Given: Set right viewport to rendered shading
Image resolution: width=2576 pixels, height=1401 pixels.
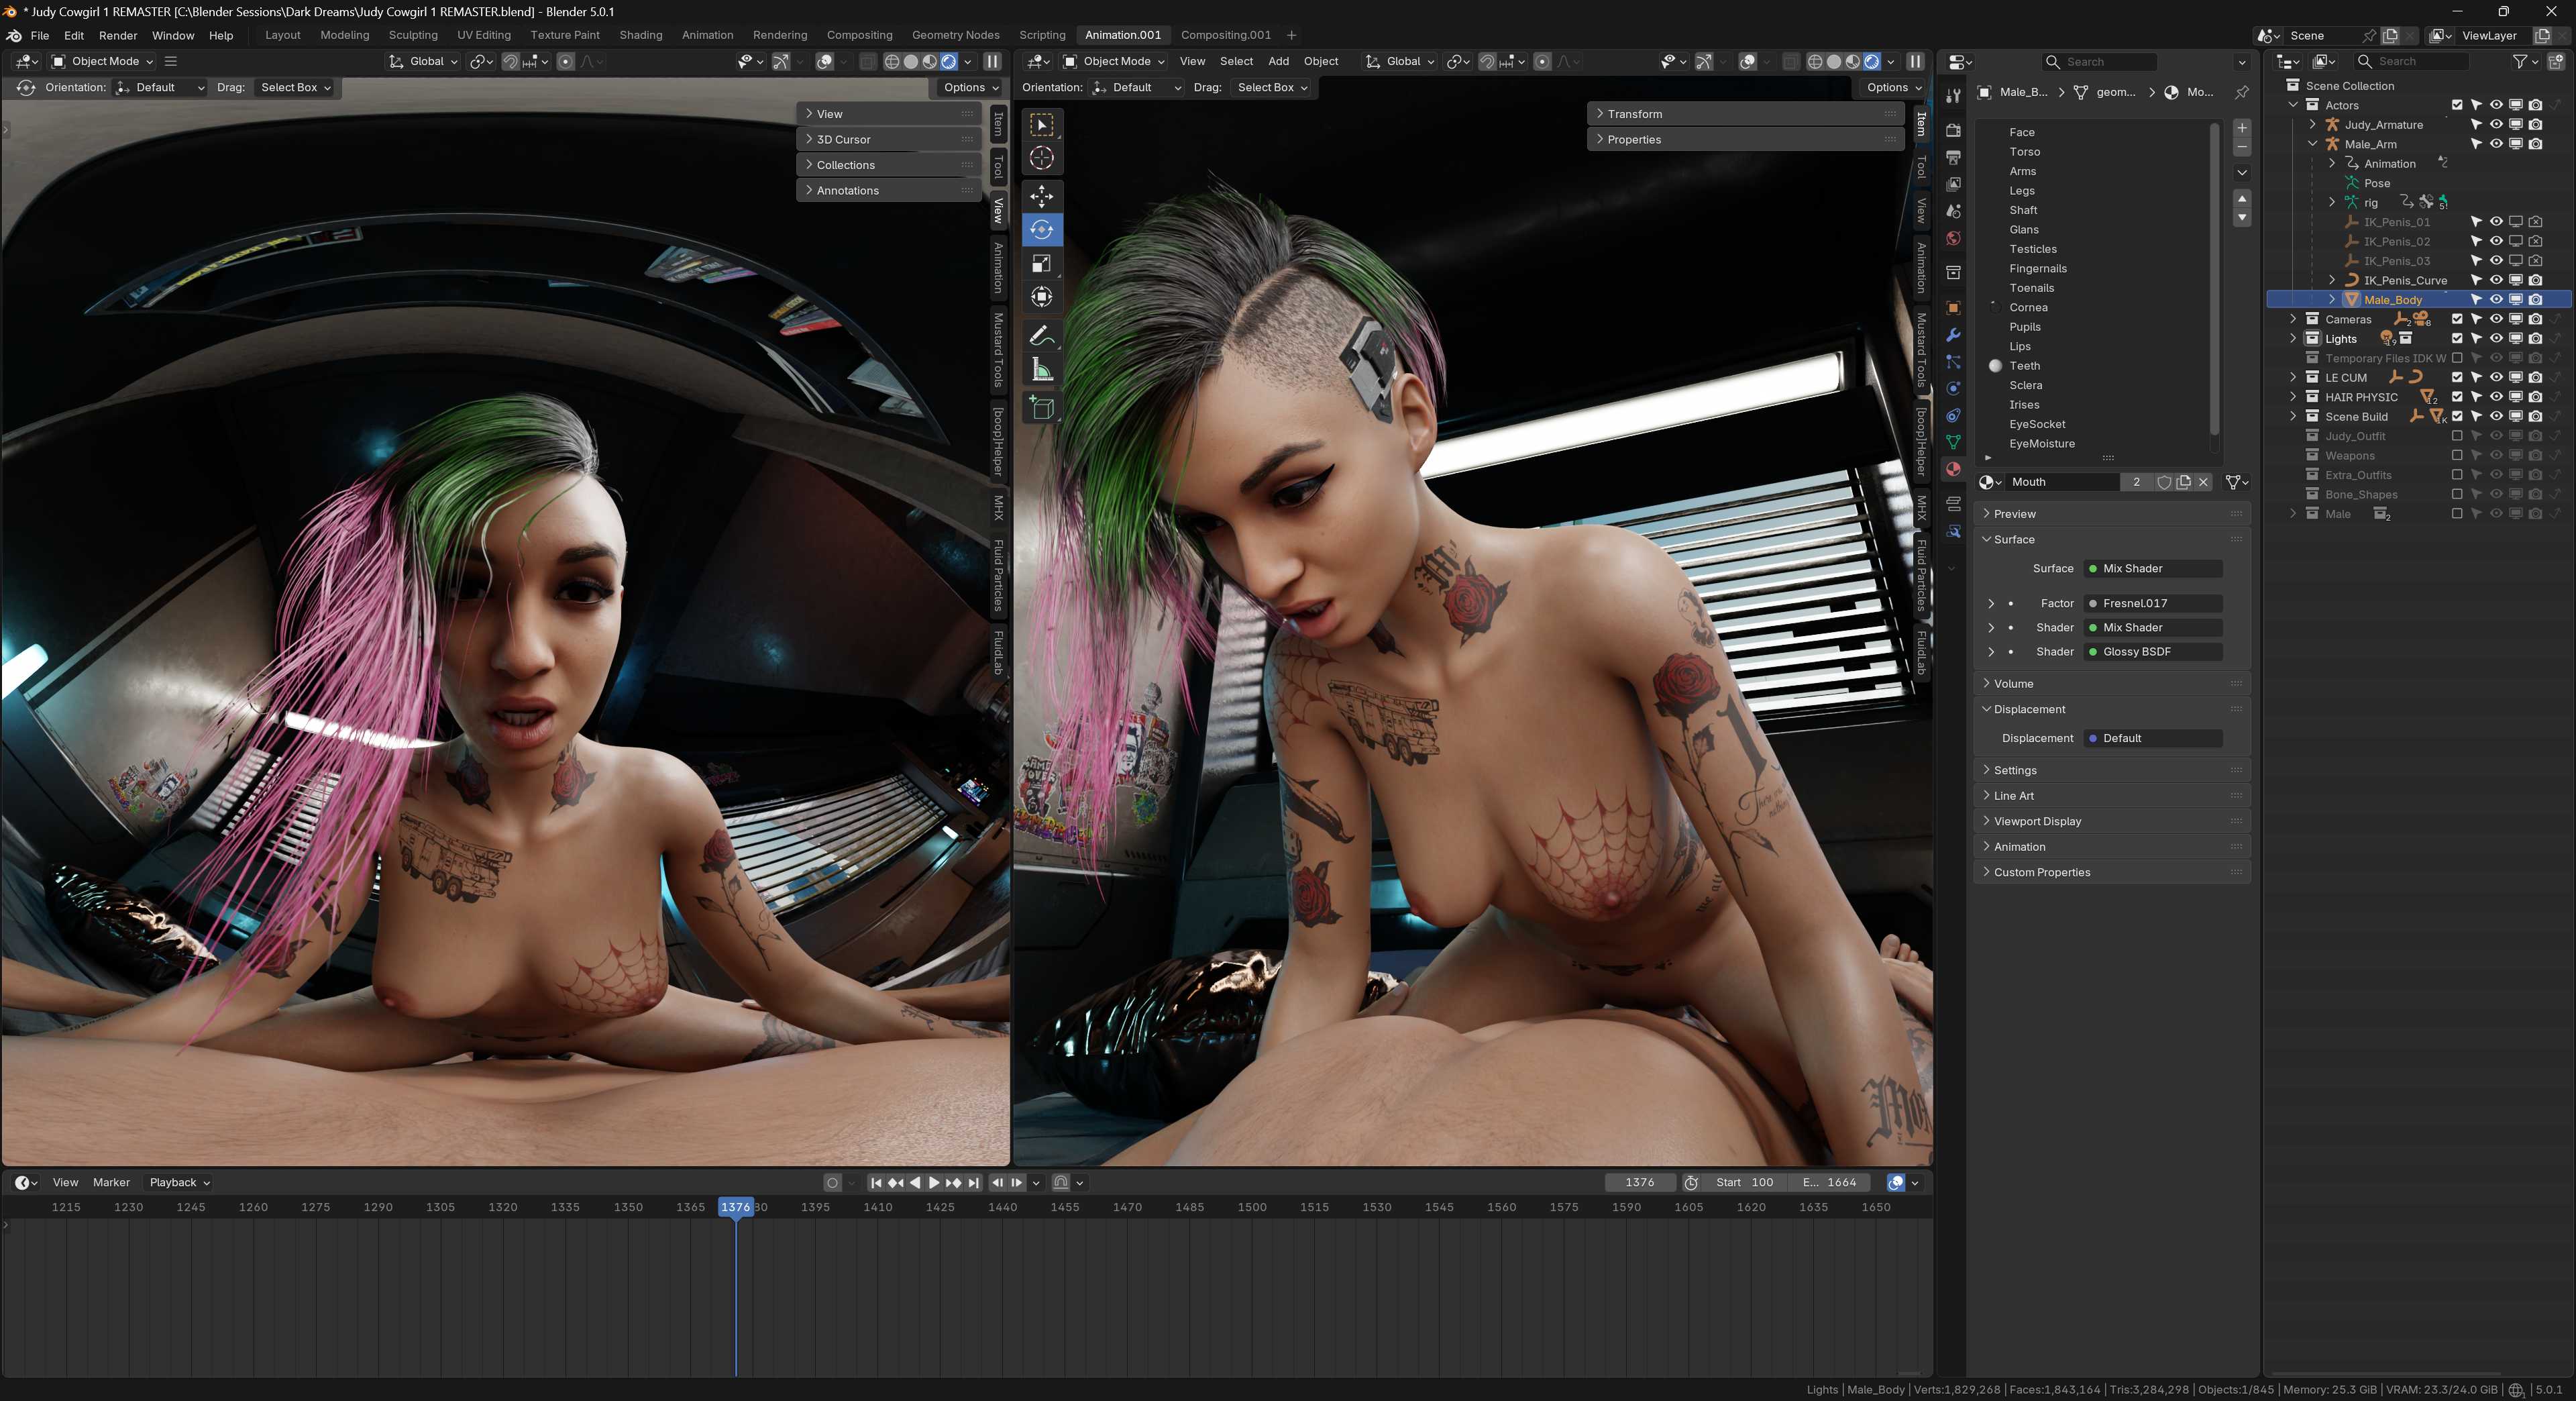Looking at the screenshot, I should pyautogui.click(x=1872, y=62).
